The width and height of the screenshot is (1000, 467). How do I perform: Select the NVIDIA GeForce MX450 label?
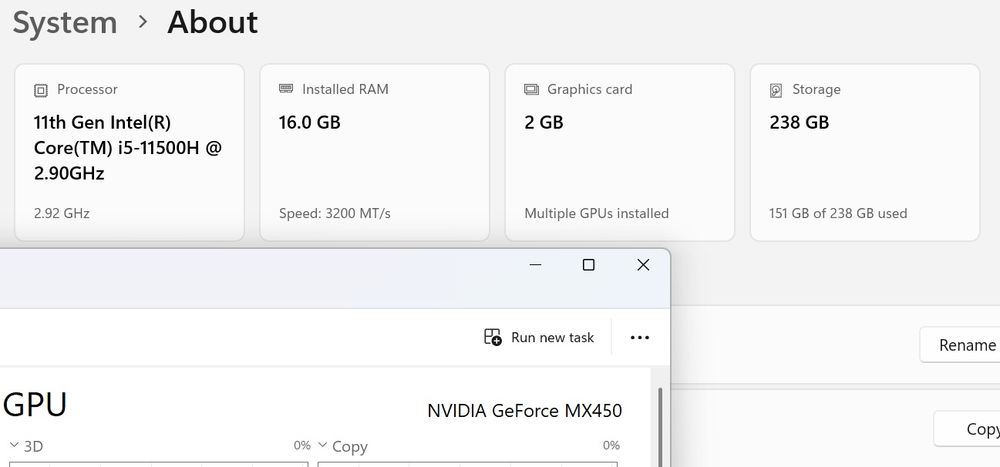[524, 410]
